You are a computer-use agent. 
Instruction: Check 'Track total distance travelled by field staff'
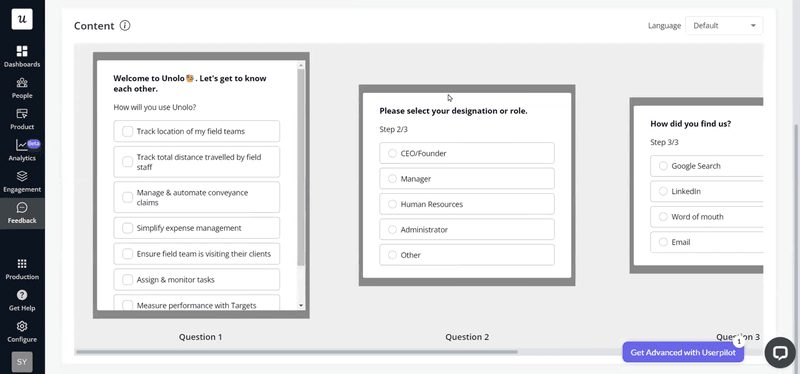tap(128, 162)
